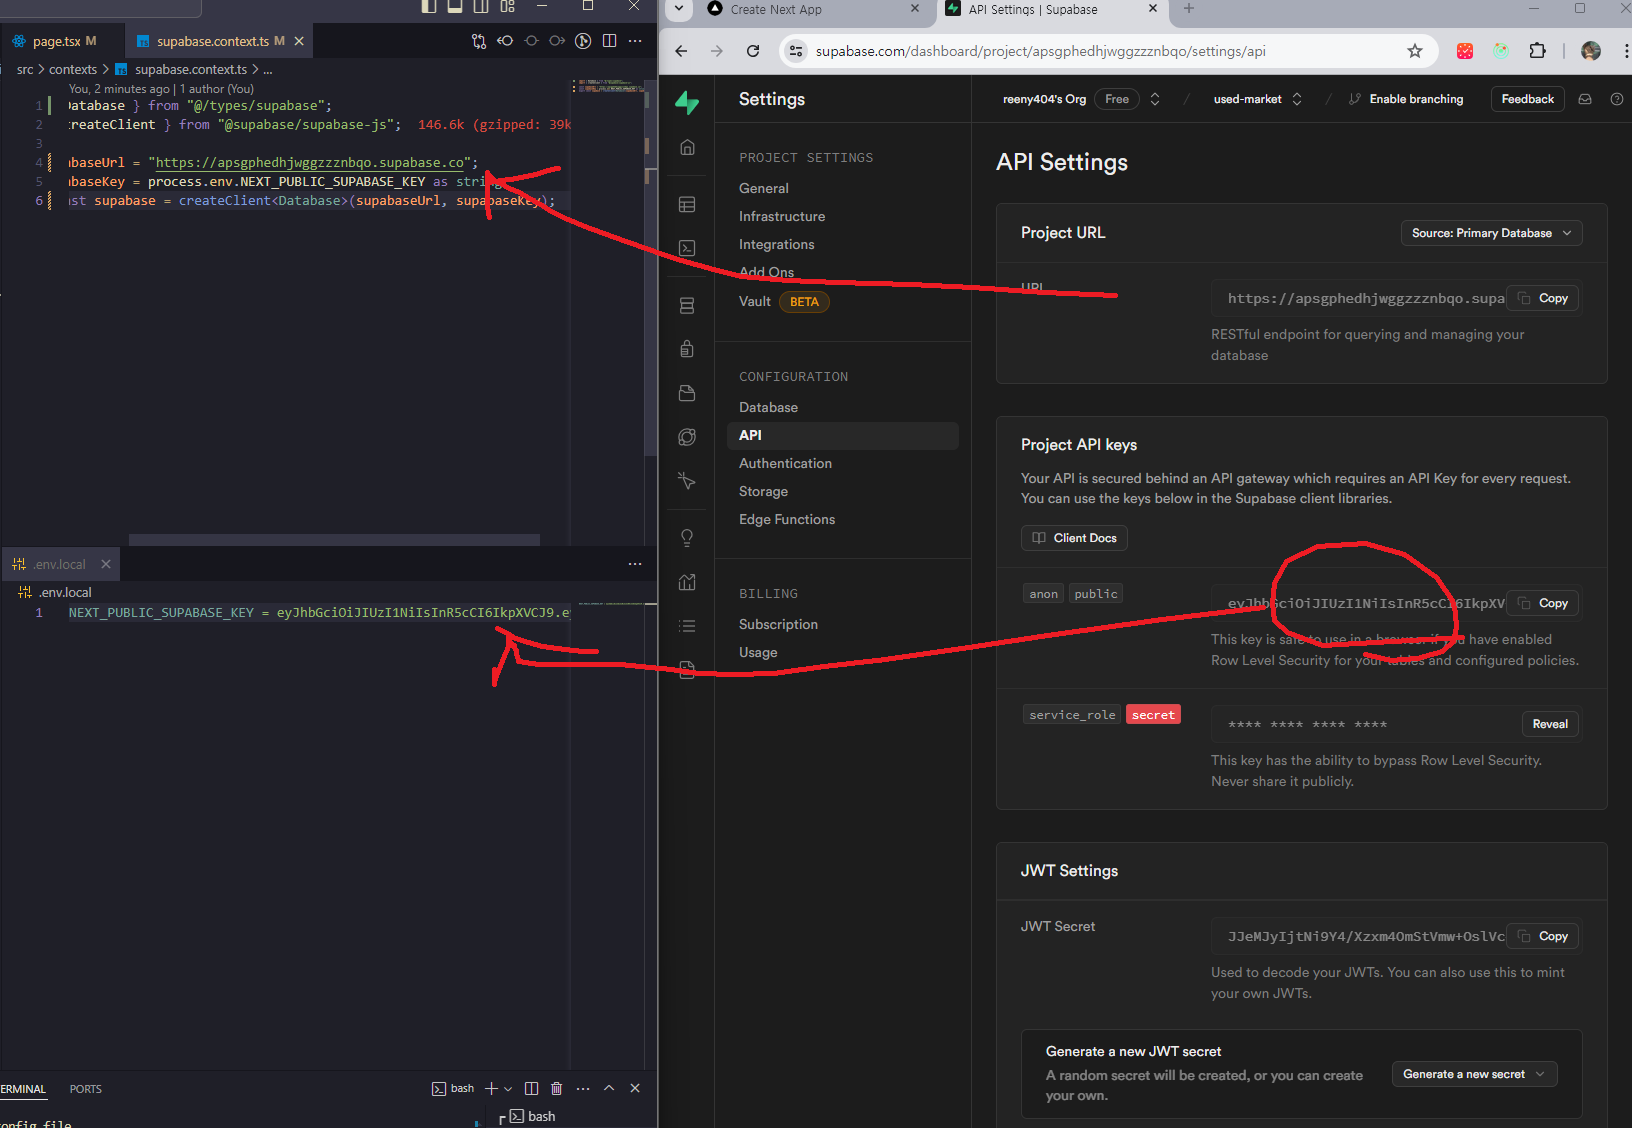Toggle VS Code secondary sidebar layout button

coord(481,6)
